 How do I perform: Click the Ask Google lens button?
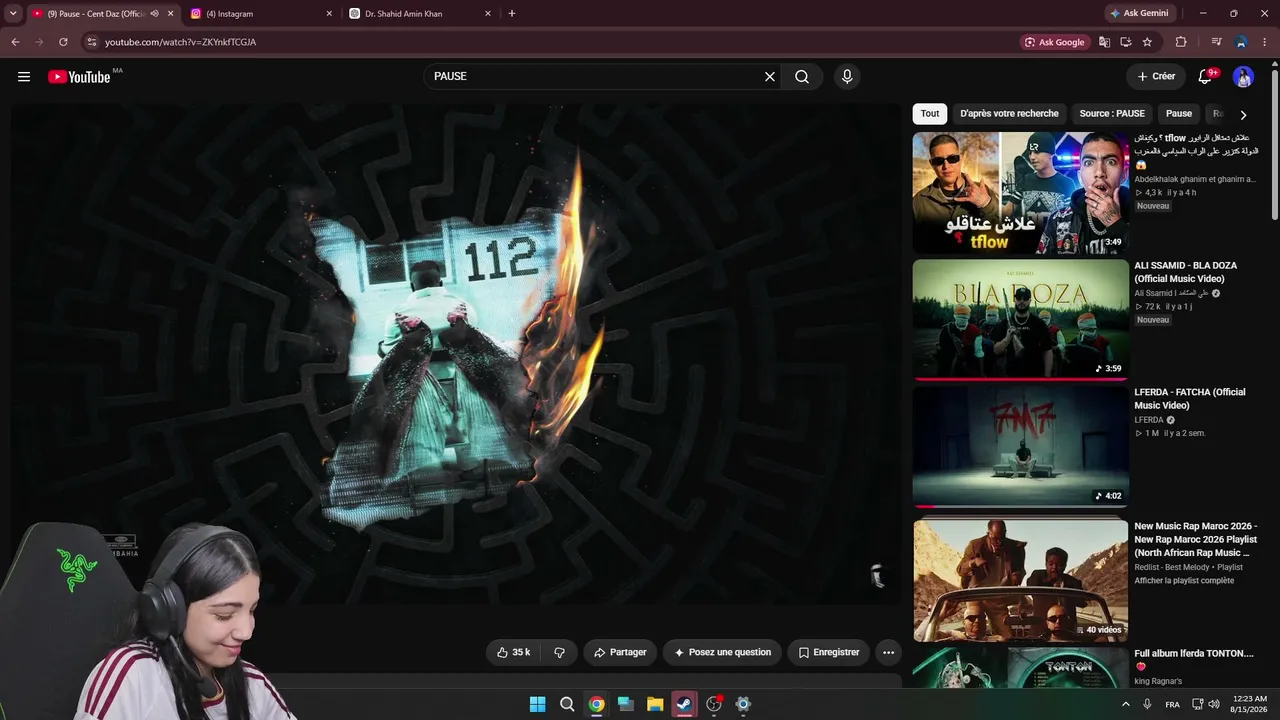1055,42
